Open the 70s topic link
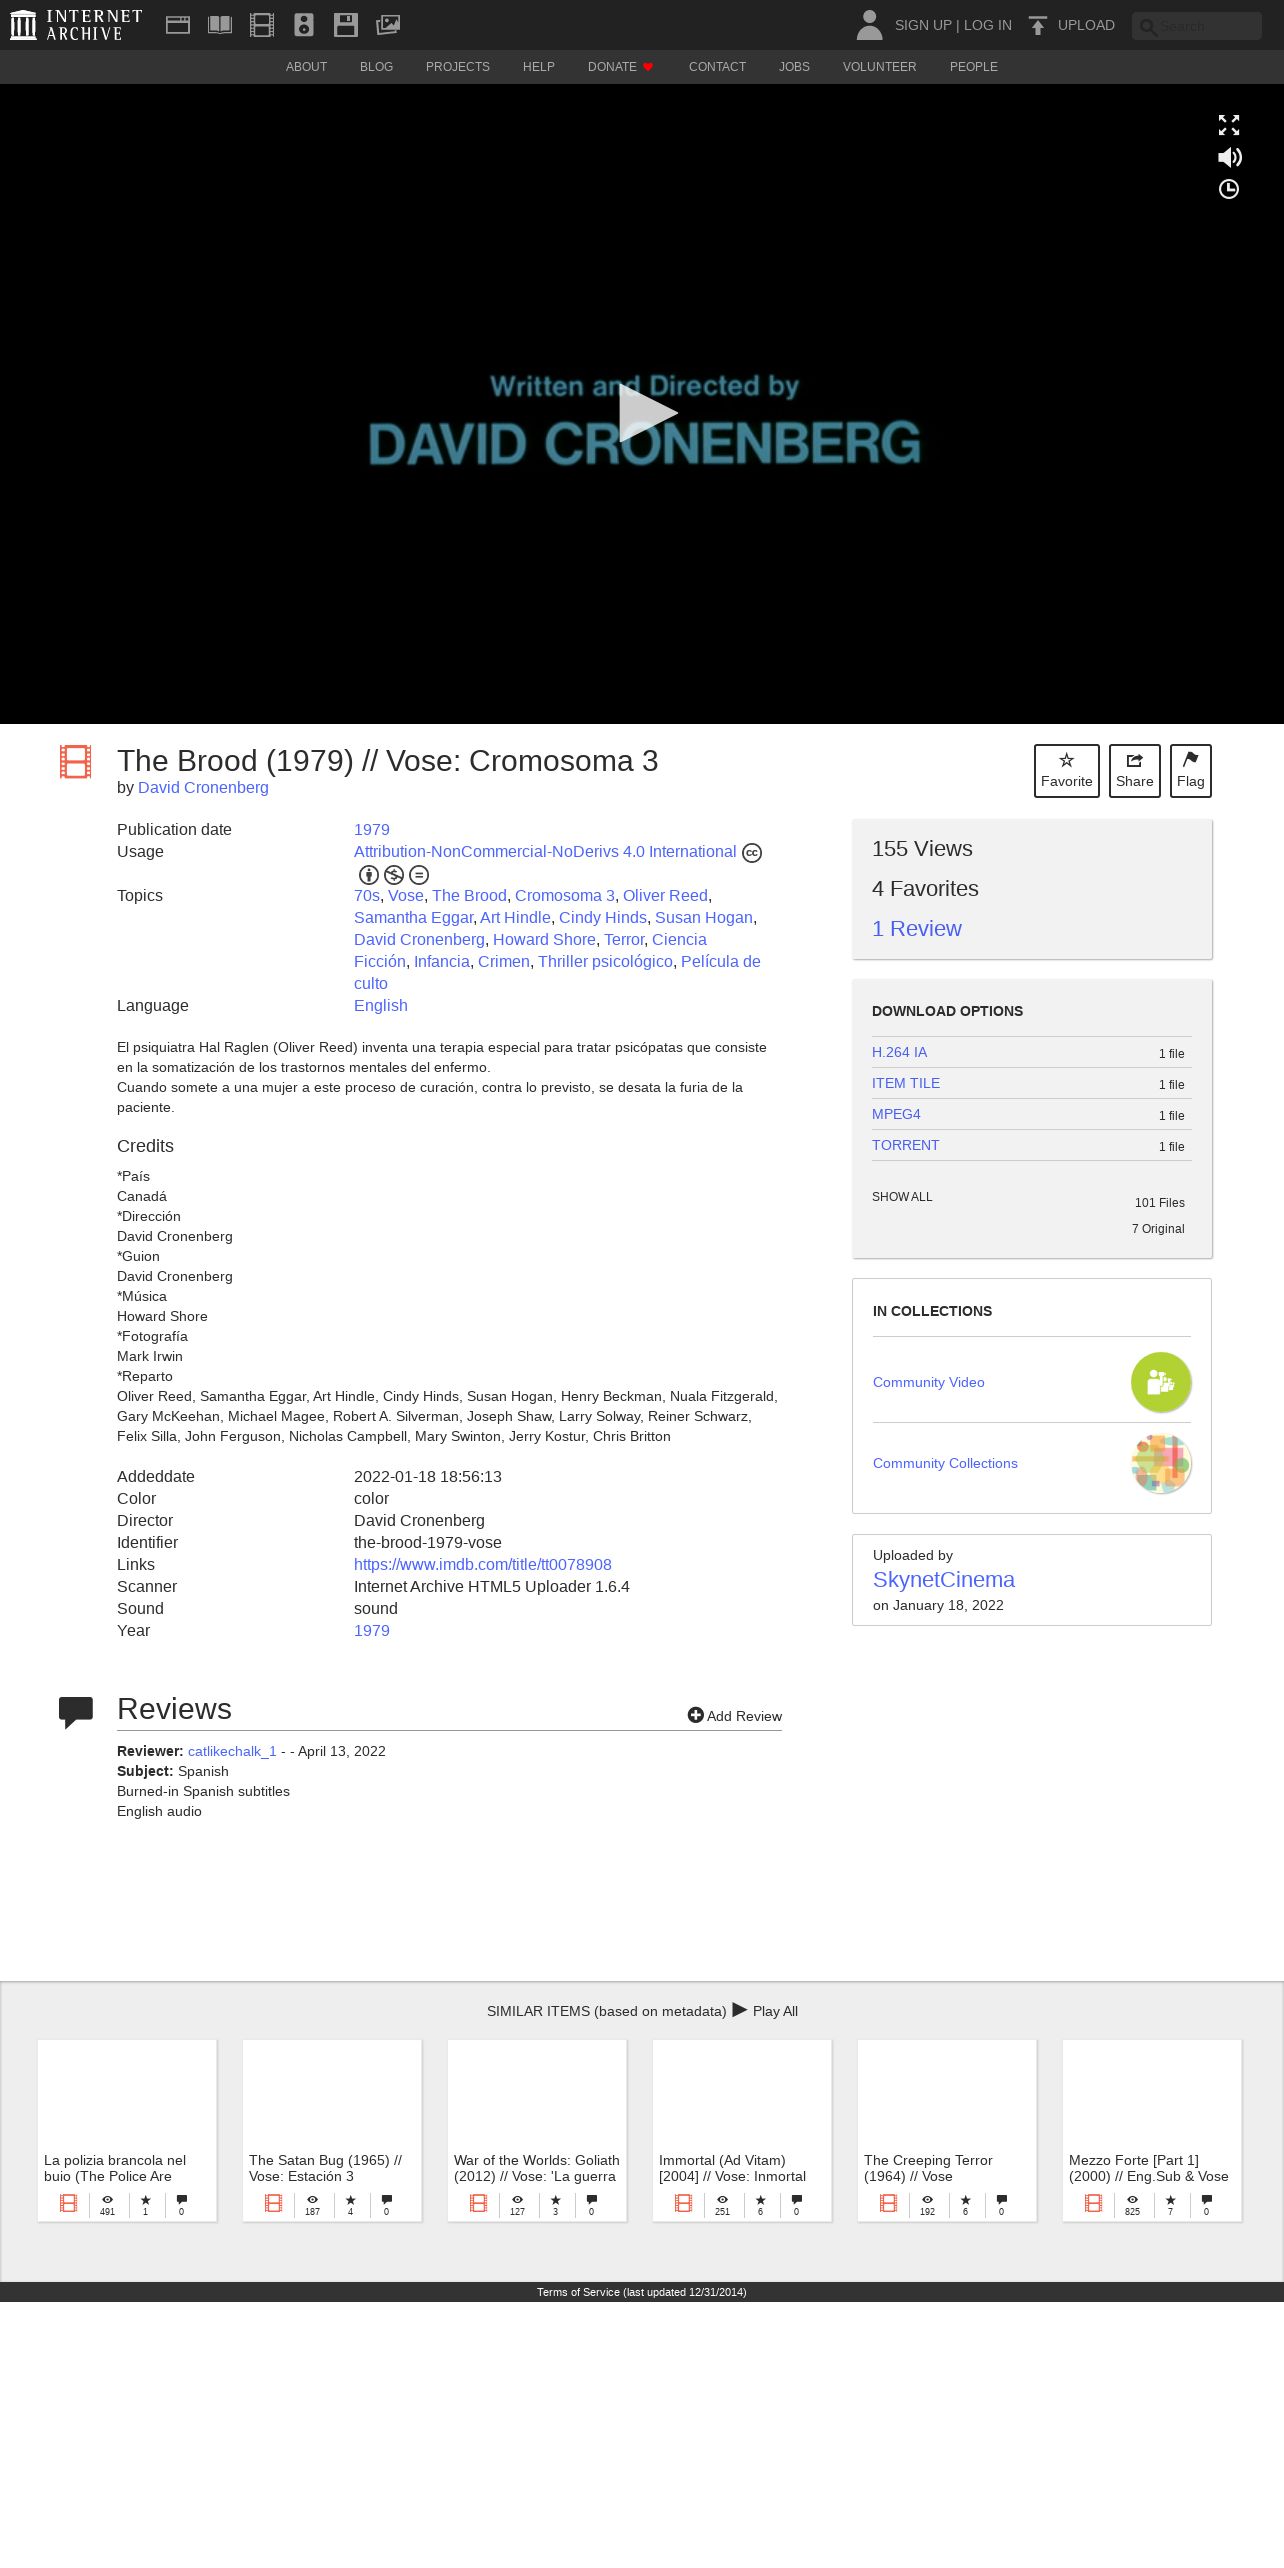Screen dimensions: 1284x2568 (x=367, y=896)
